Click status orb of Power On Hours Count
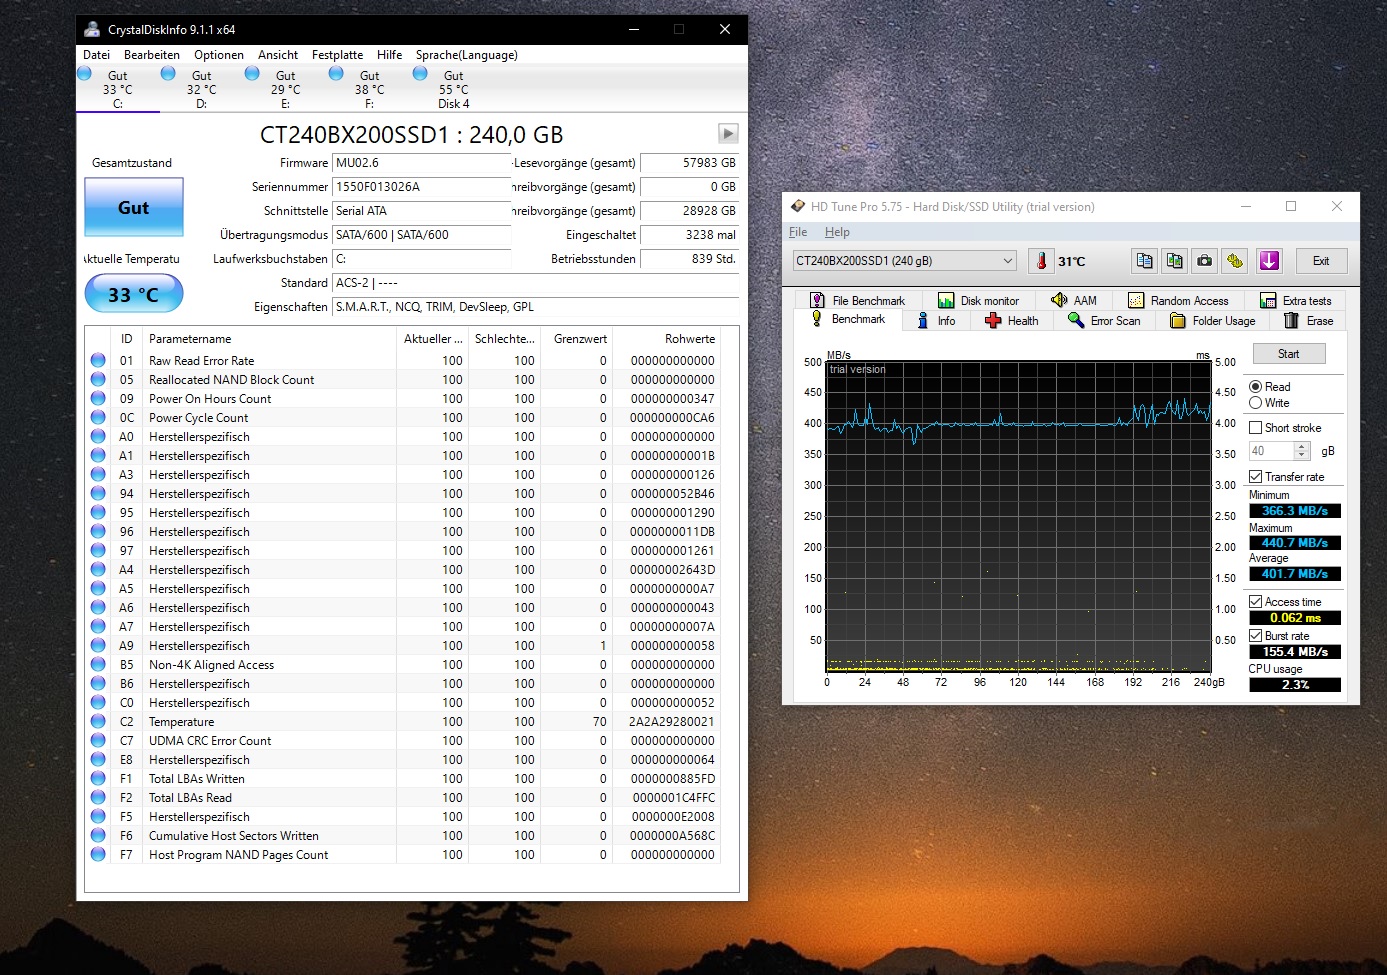1387x975 pixels. tap(98, 398)
